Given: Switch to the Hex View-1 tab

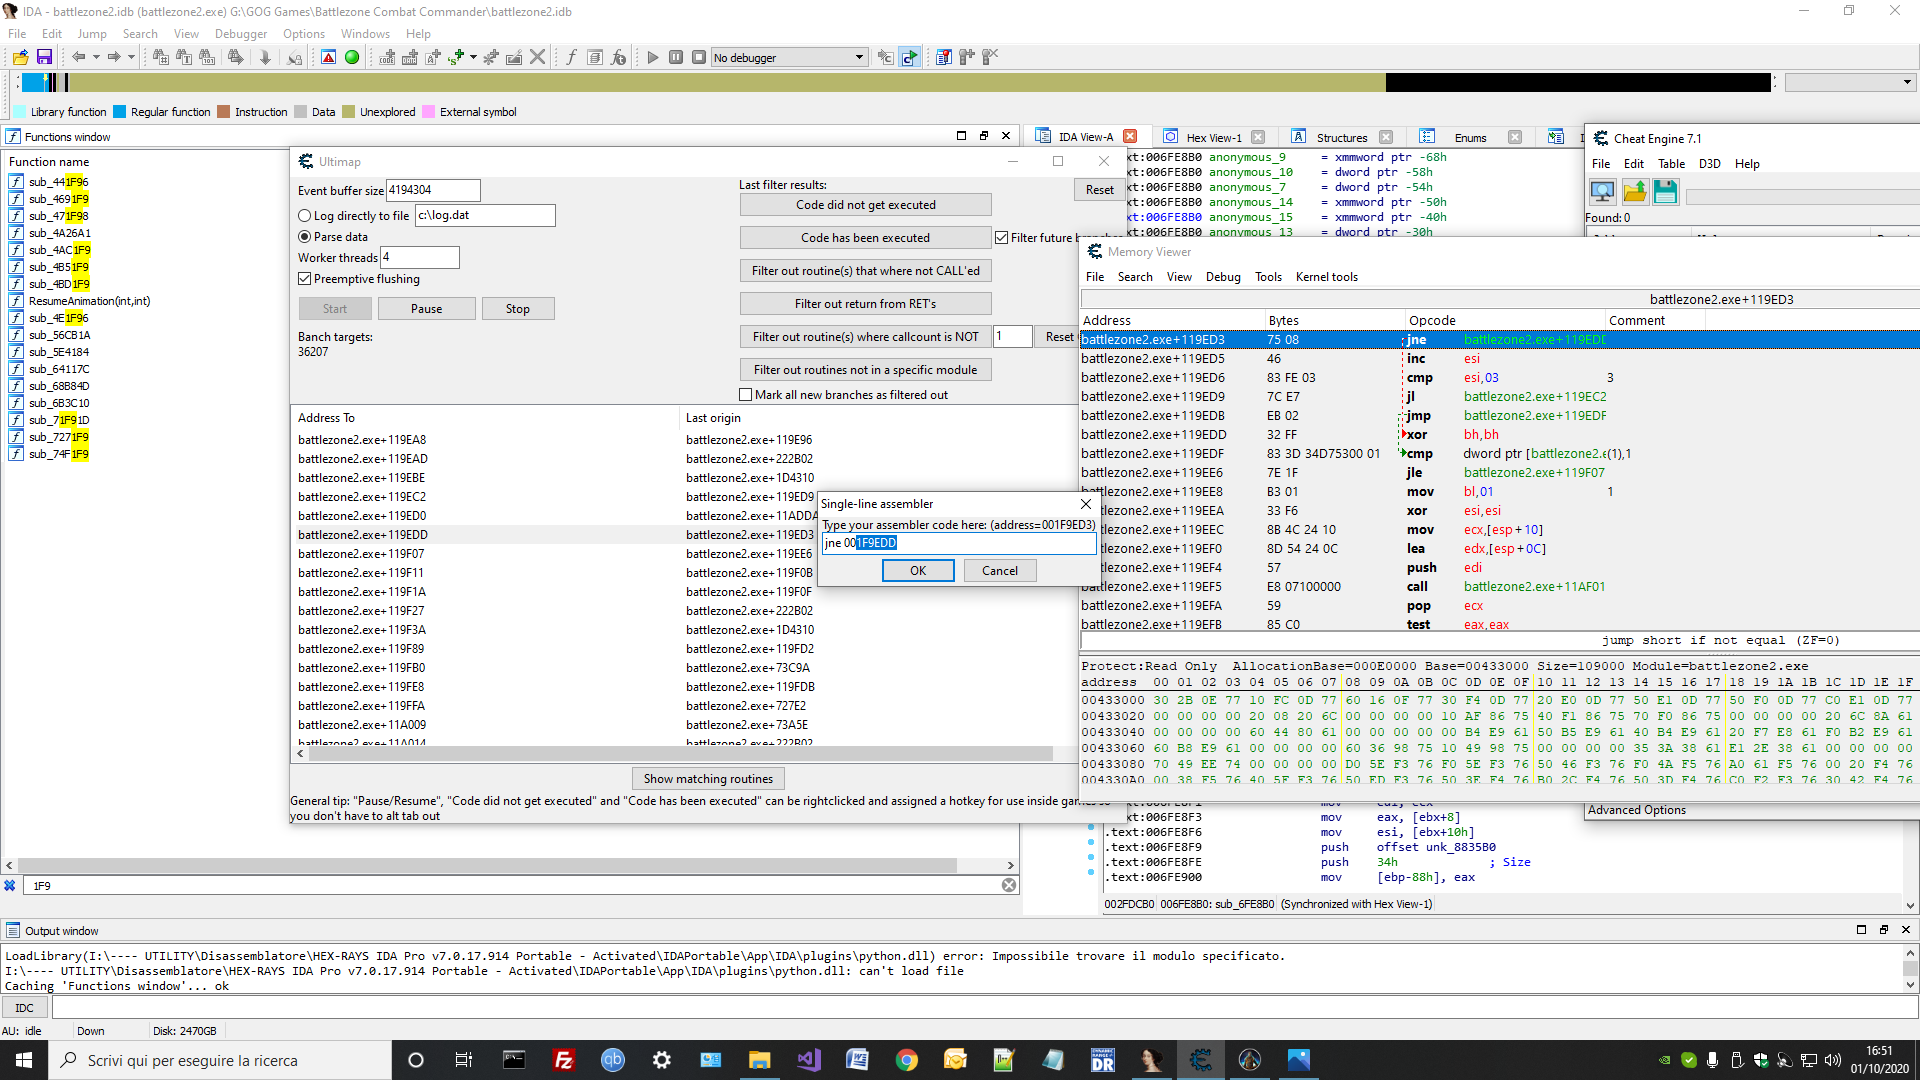Looking at the screenshot, I should pyautogui.click(x=1213, y=137).
